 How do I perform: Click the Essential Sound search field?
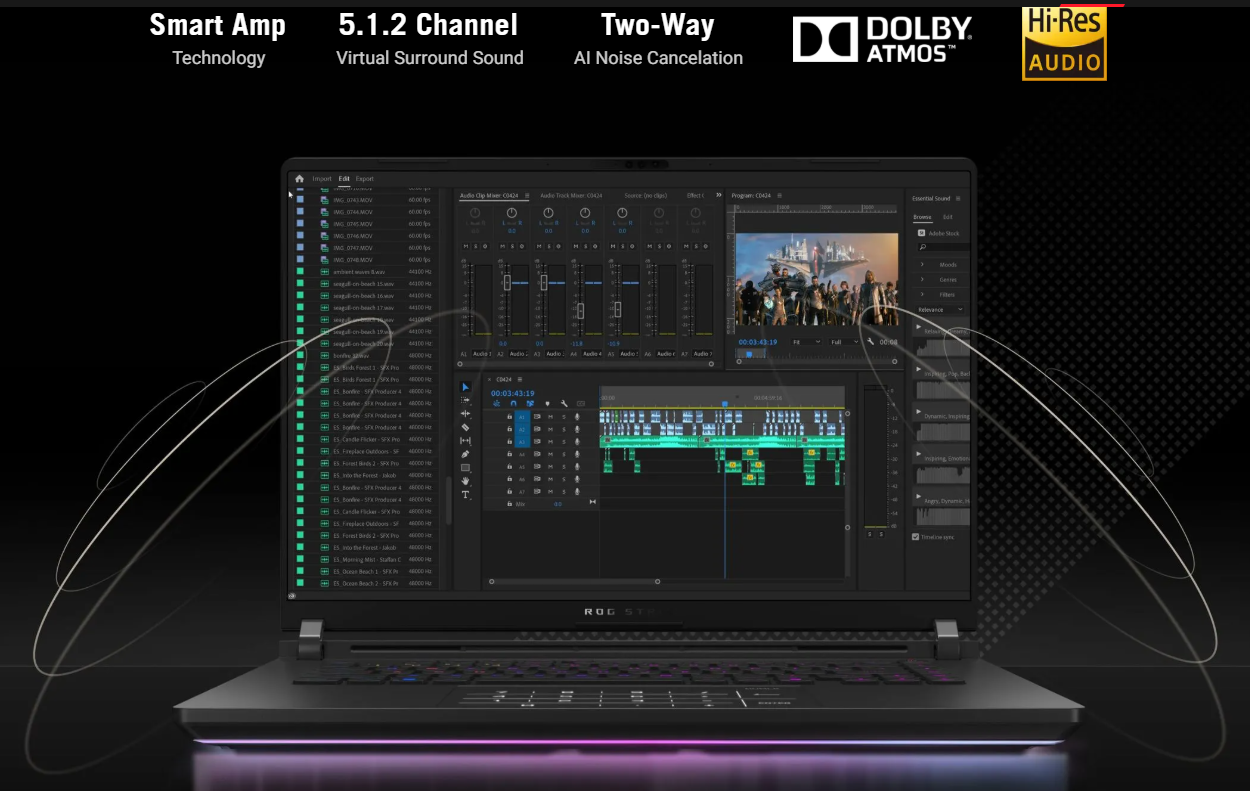coord(944,247)
